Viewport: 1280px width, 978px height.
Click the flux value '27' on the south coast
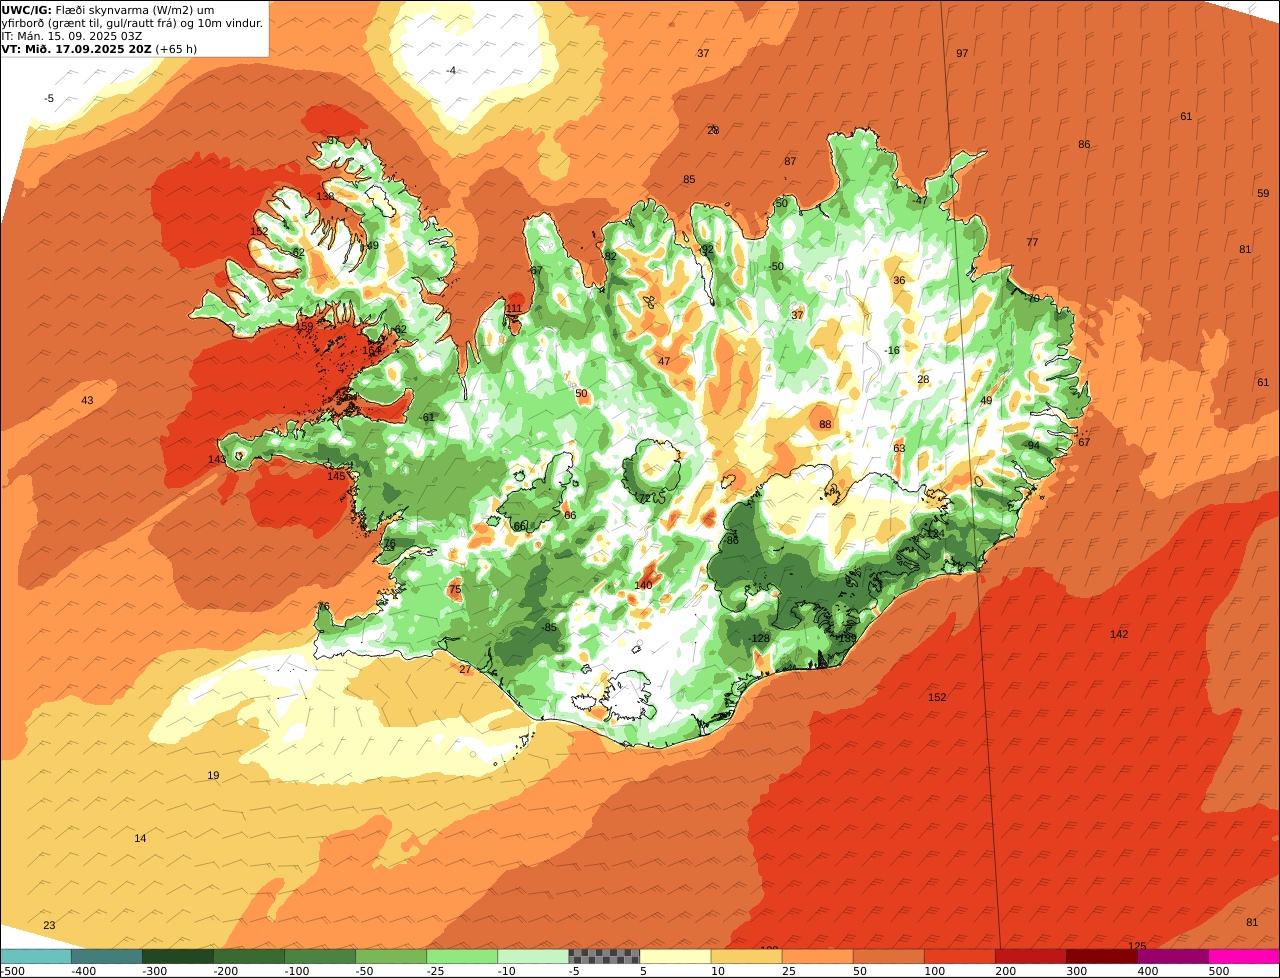click(x=465, y=670)
